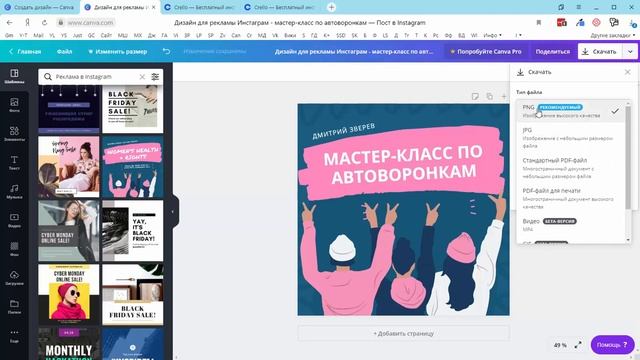
Task: Switch to the first Crello browser tab
Action: pos(200,7)
